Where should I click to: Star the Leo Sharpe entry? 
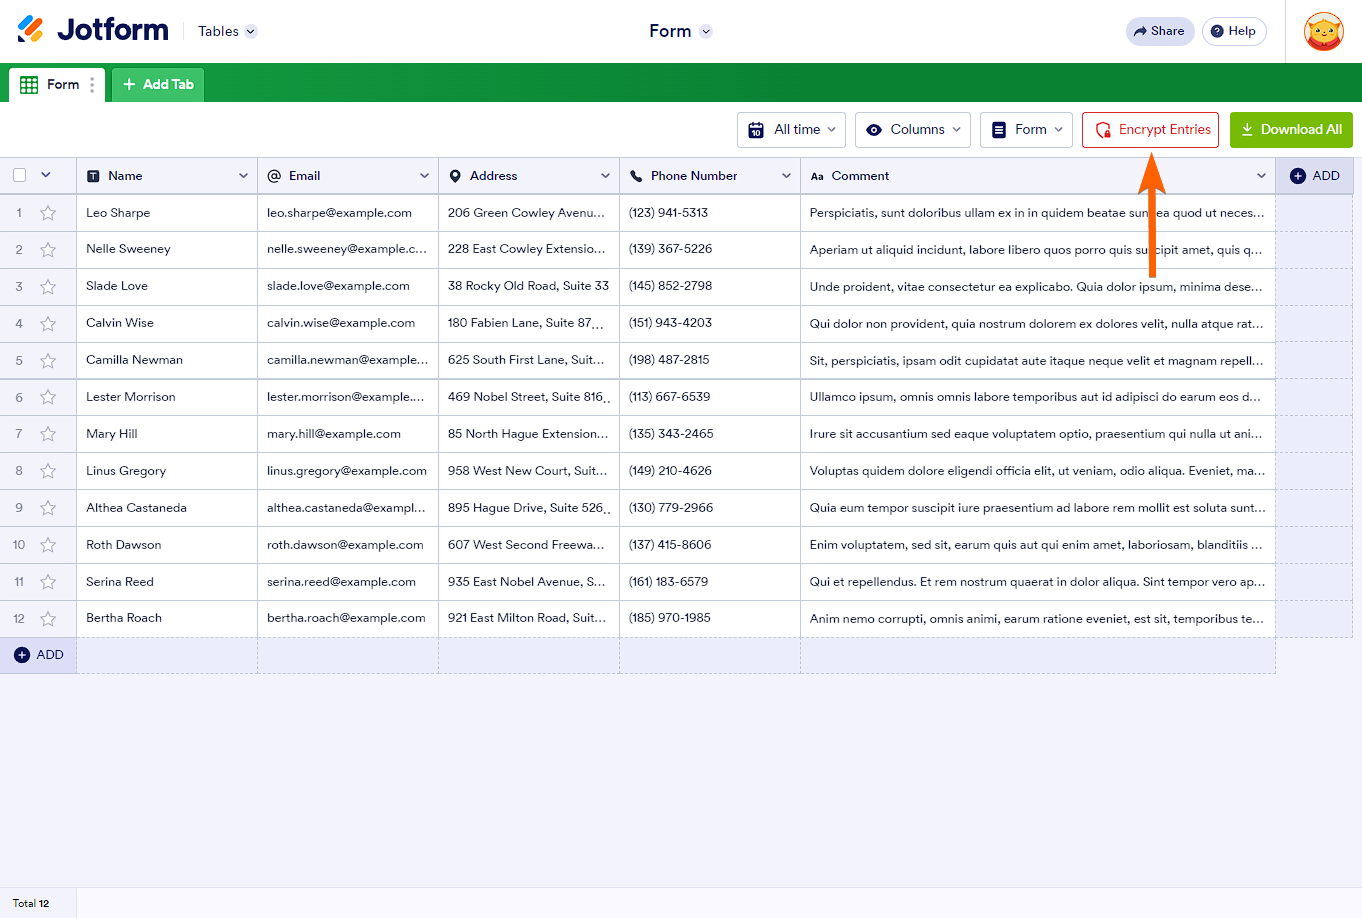48,213
